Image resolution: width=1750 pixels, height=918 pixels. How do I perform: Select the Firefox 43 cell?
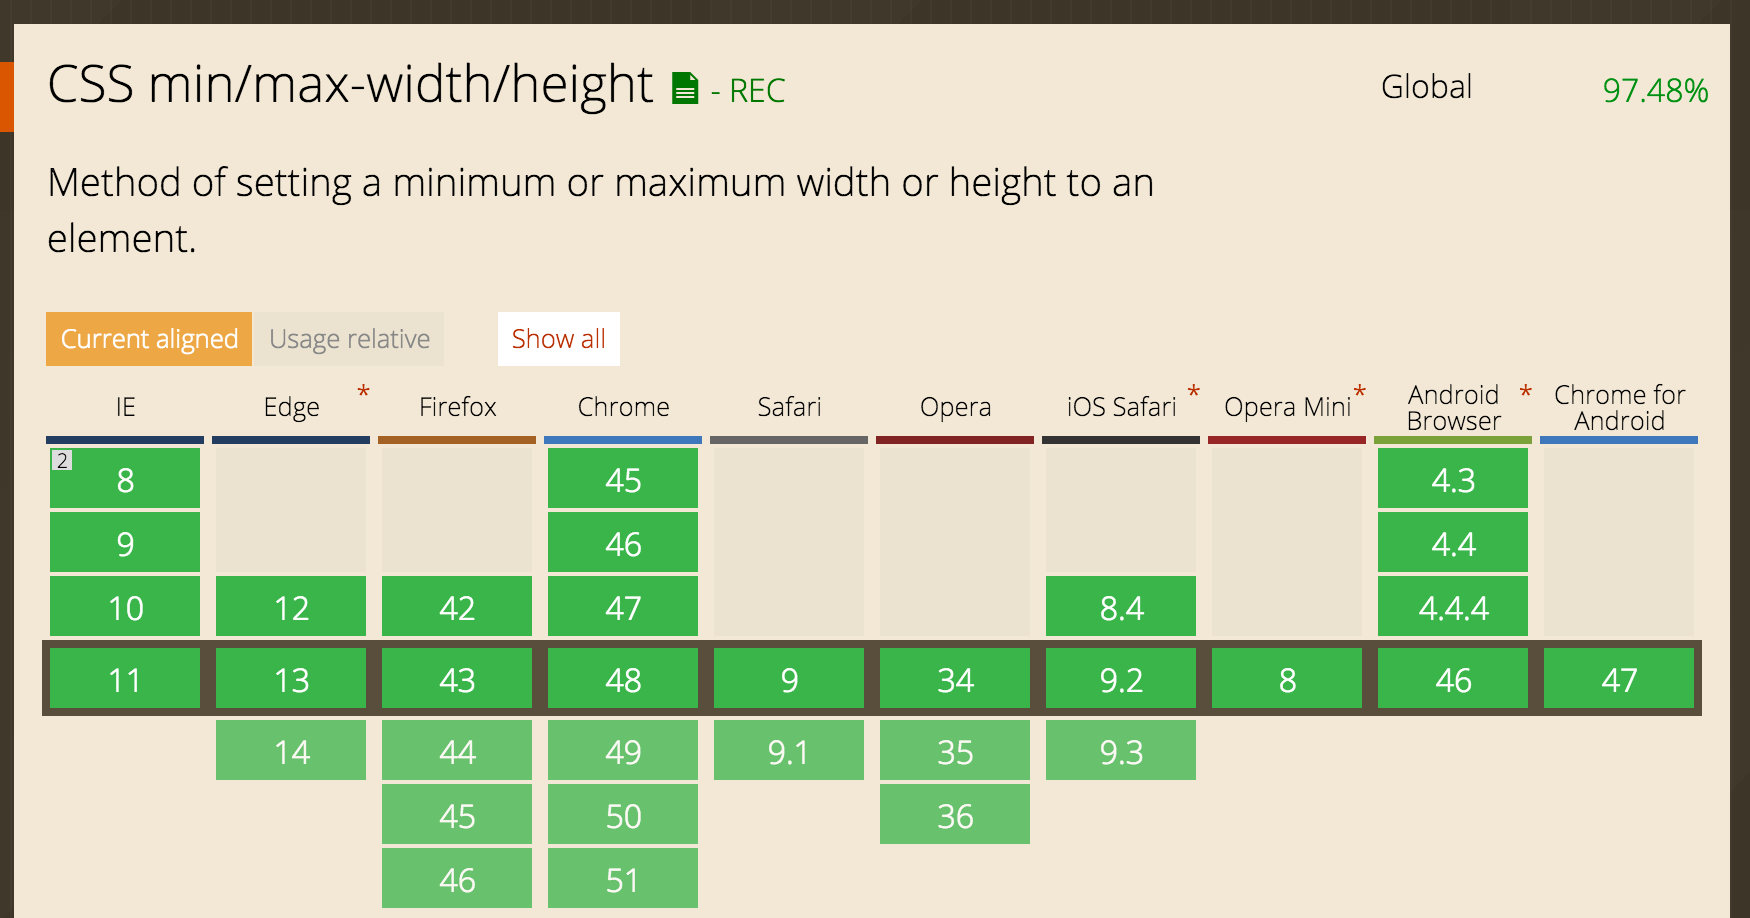pyautogui.click(x=457, y=680)
